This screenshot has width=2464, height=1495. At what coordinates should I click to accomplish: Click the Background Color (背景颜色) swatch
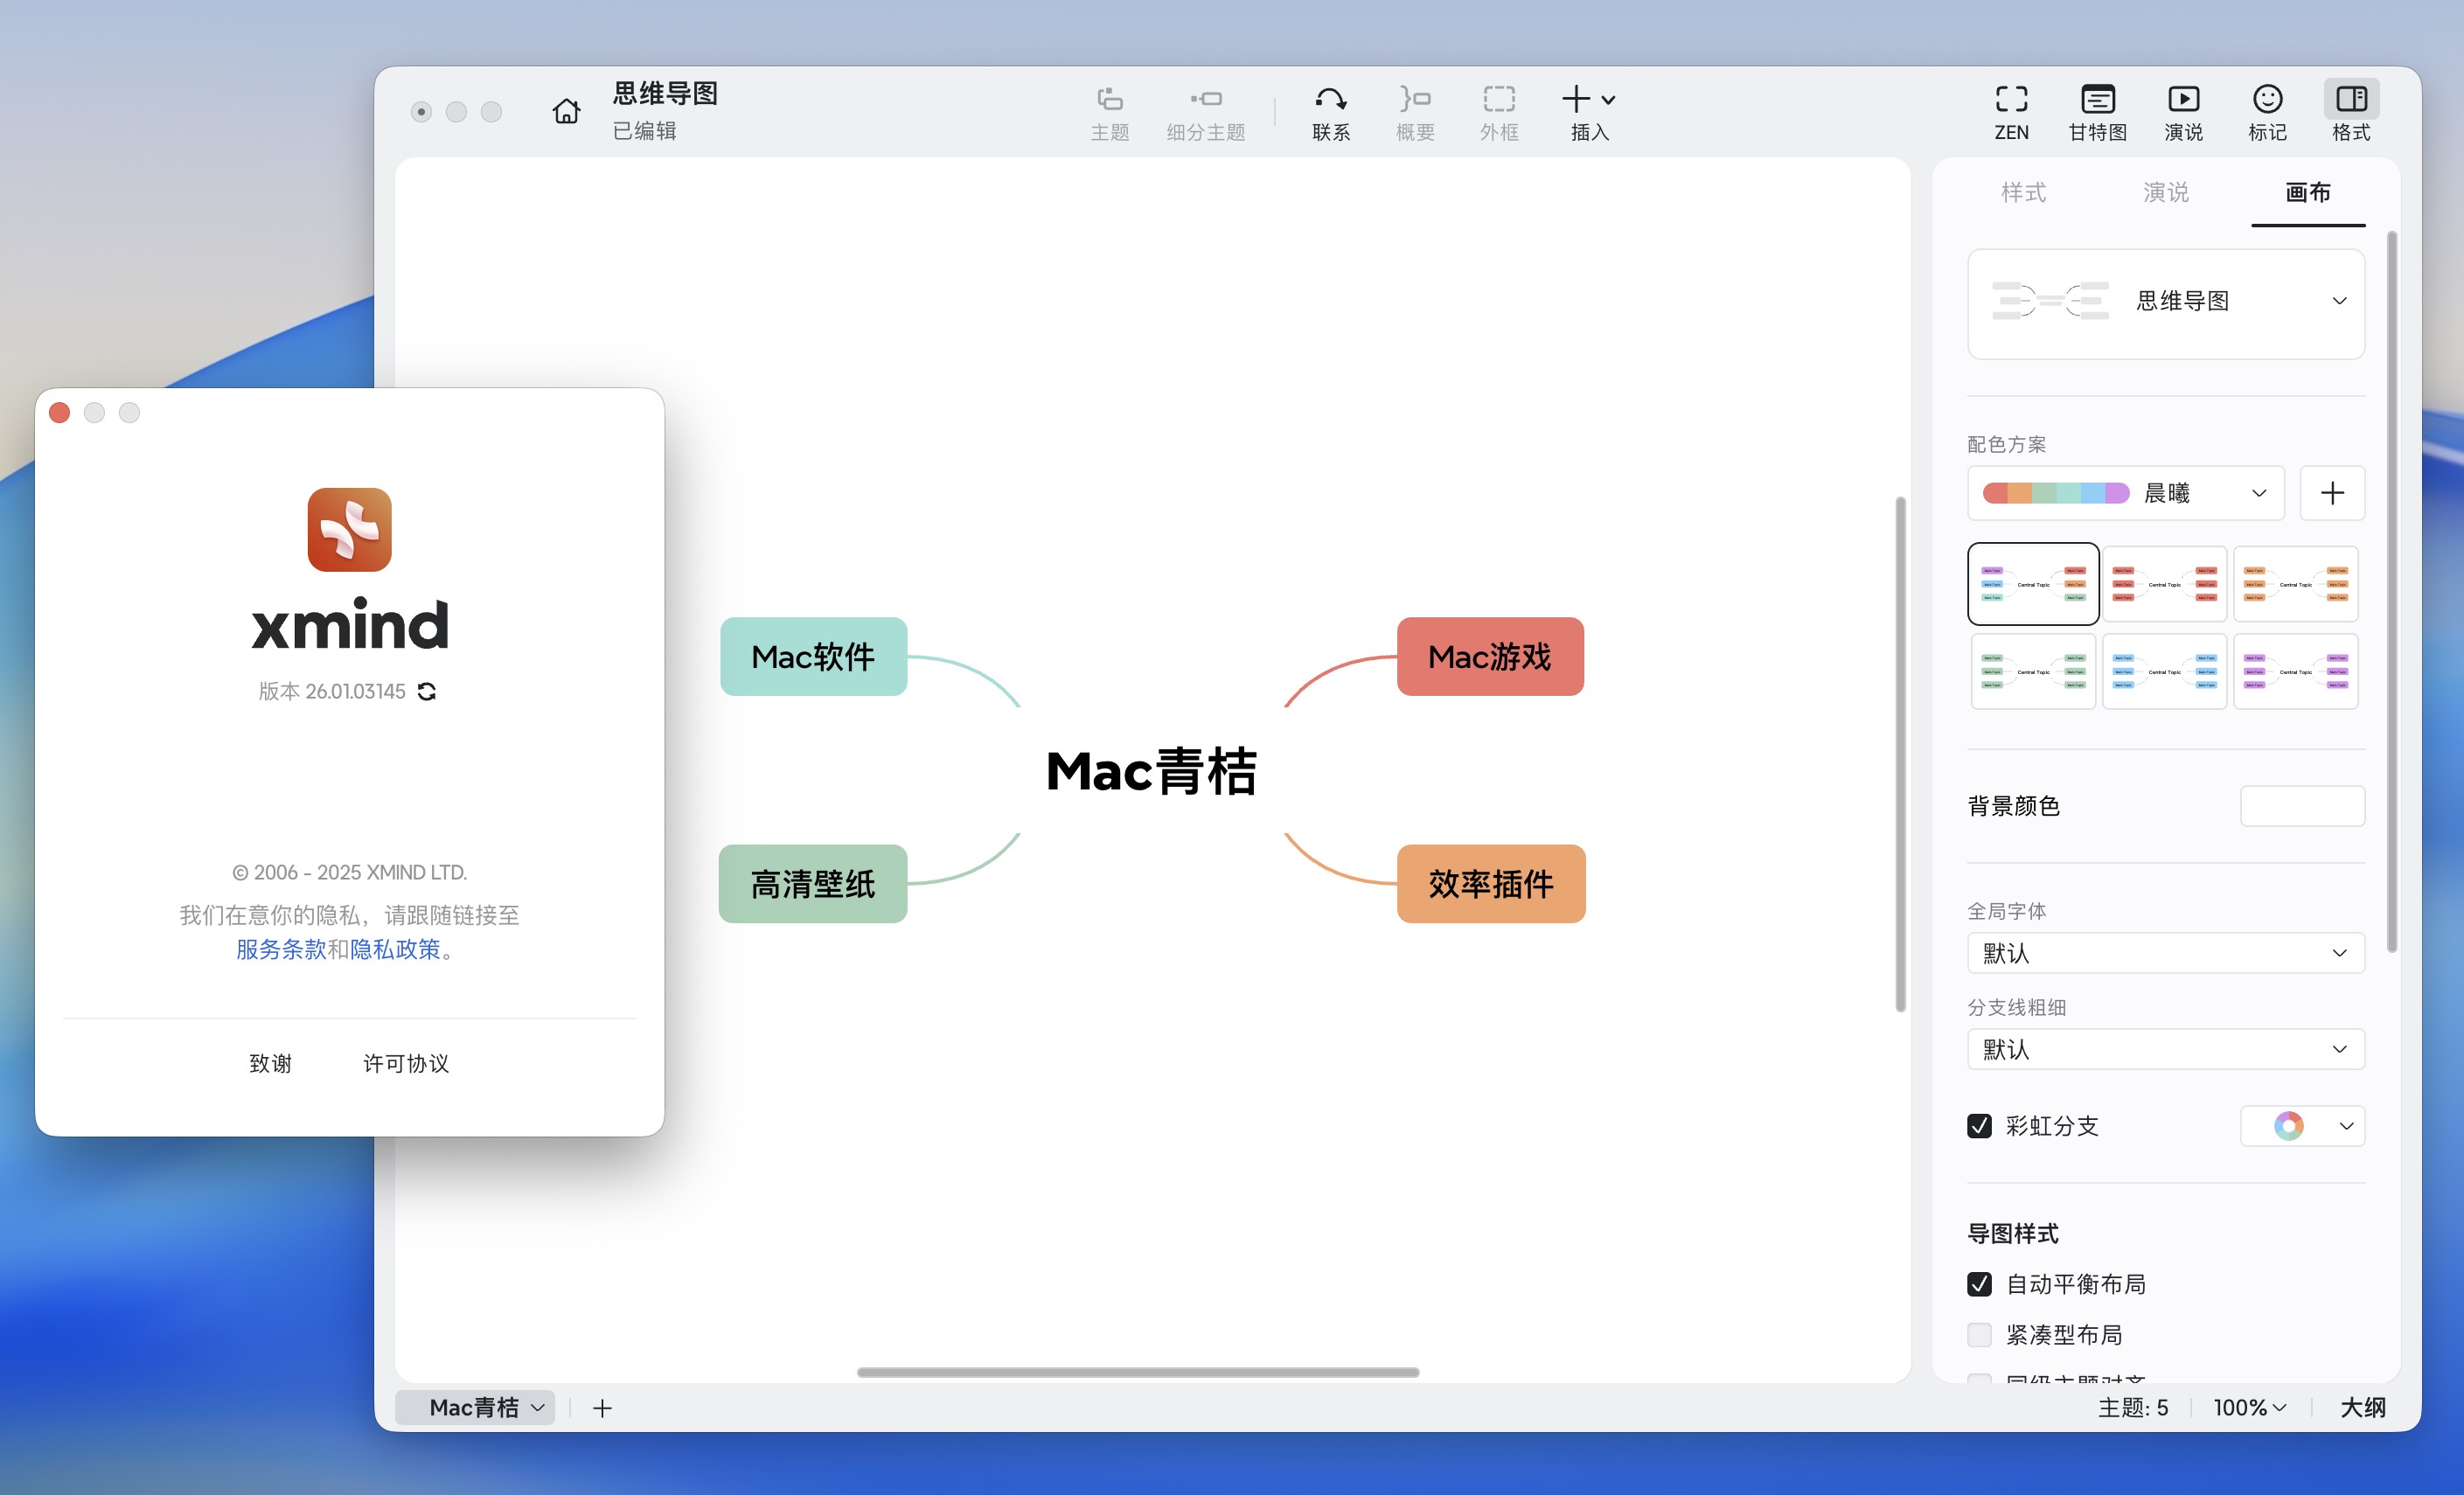pos(2302,806)
